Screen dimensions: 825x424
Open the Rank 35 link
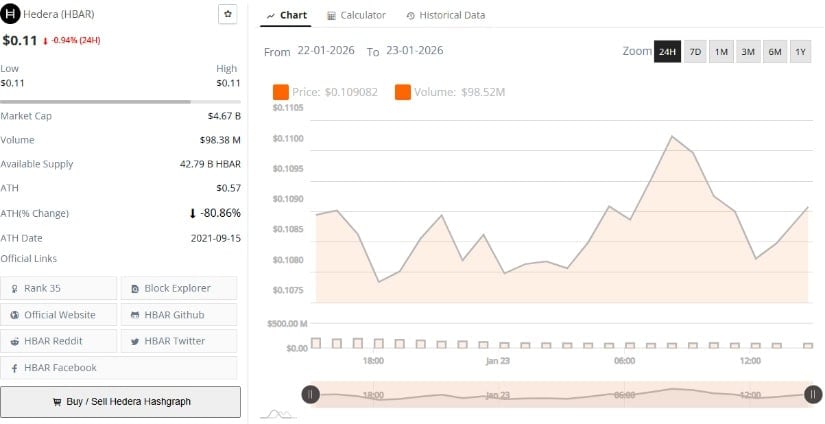click(59, 288)
